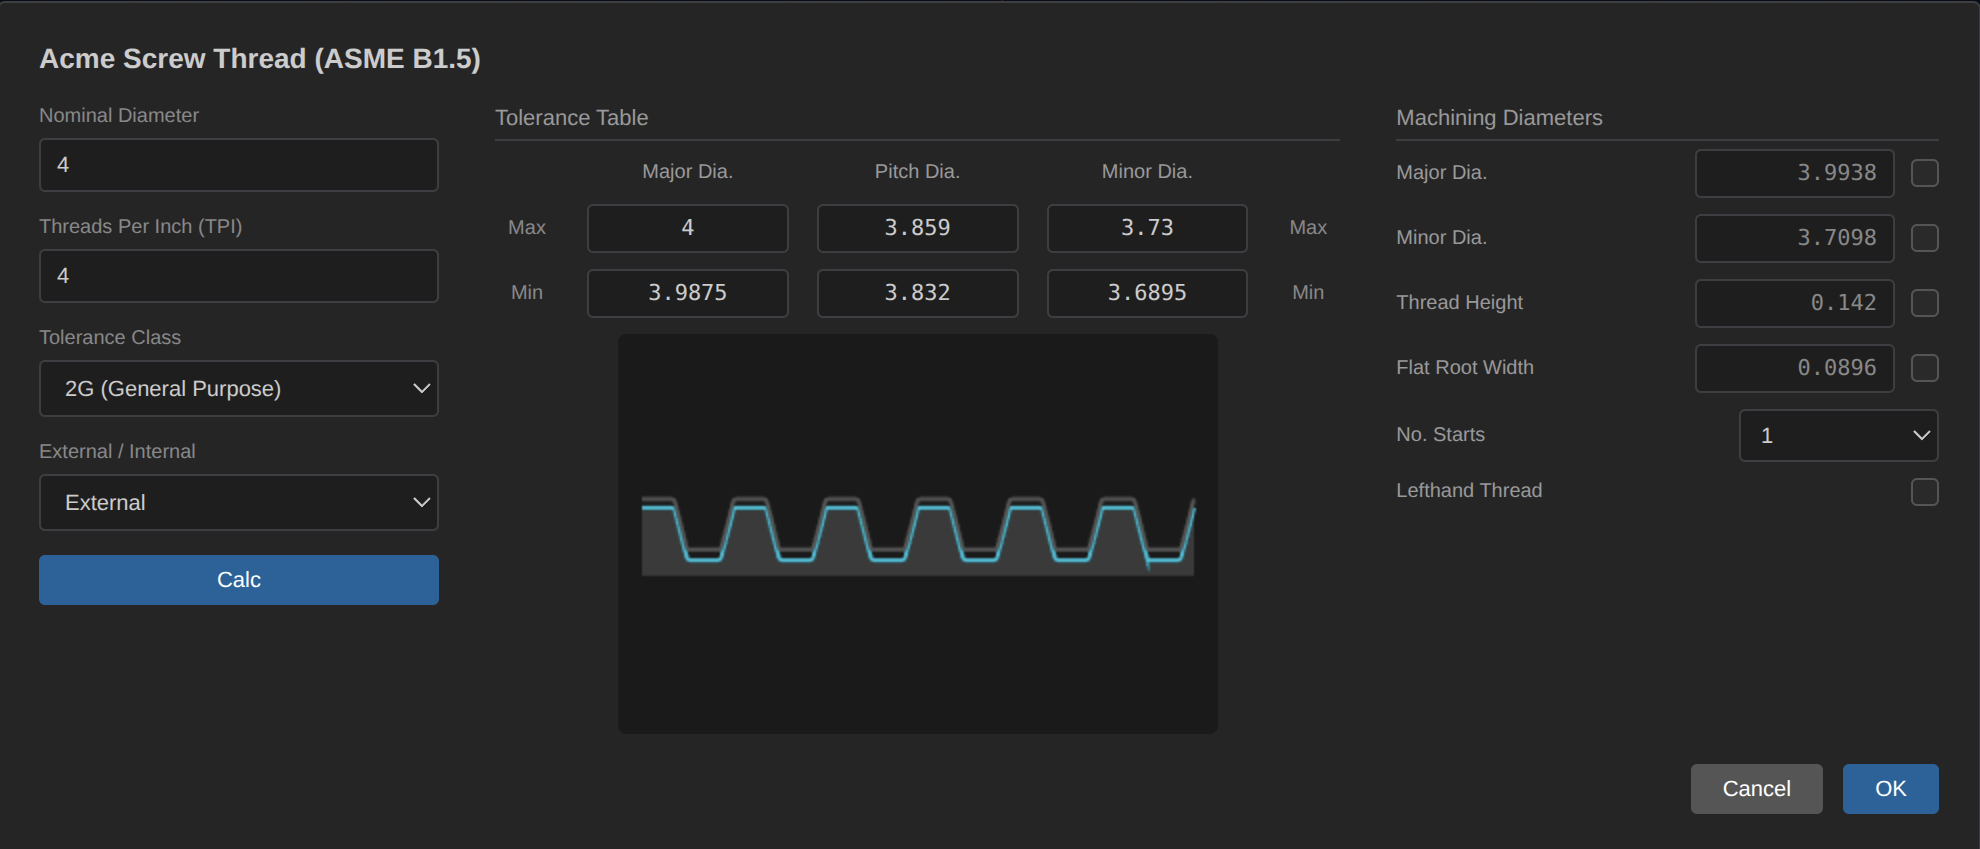This screenshot has width=1980, height=849.
Task: Click the No. Starts label
Action: [x=1441, y=435]
